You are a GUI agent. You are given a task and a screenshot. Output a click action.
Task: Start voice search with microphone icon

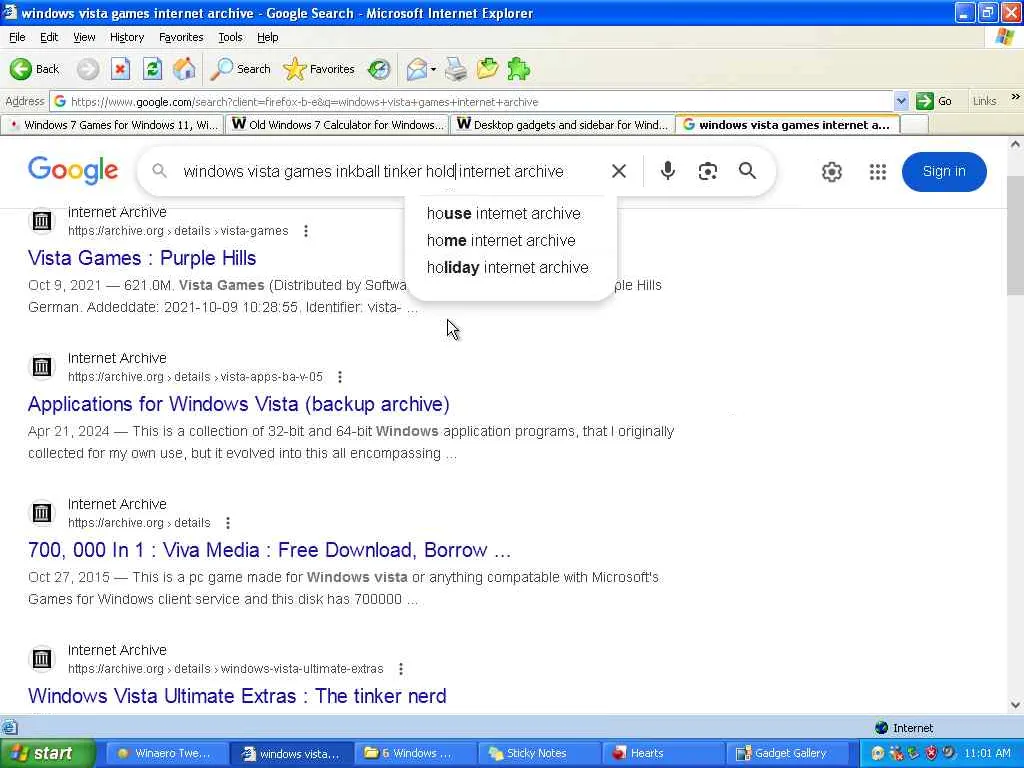pos(667,171)
